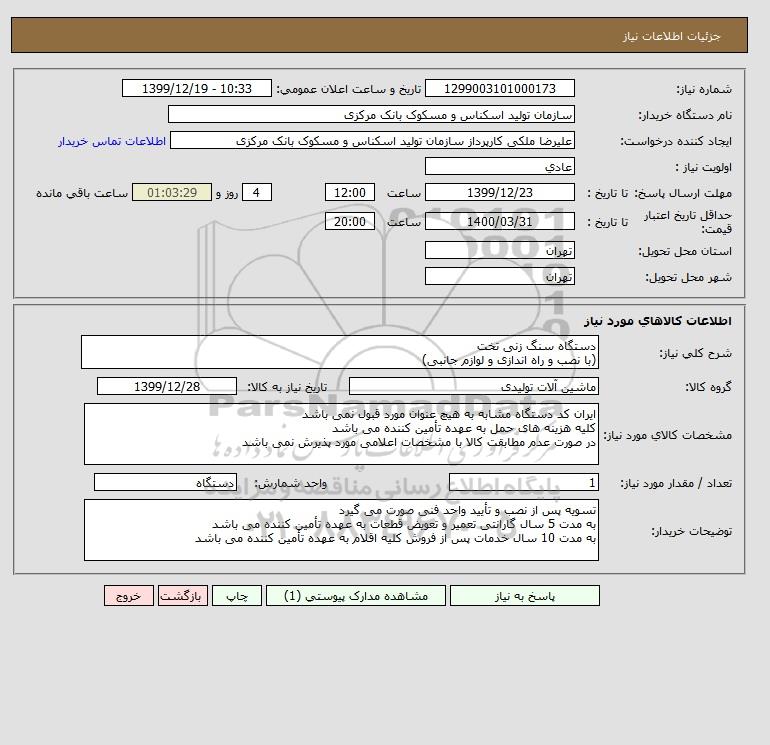
Task: Click the توضیحات خریدار label
Action: coord(691,531)
